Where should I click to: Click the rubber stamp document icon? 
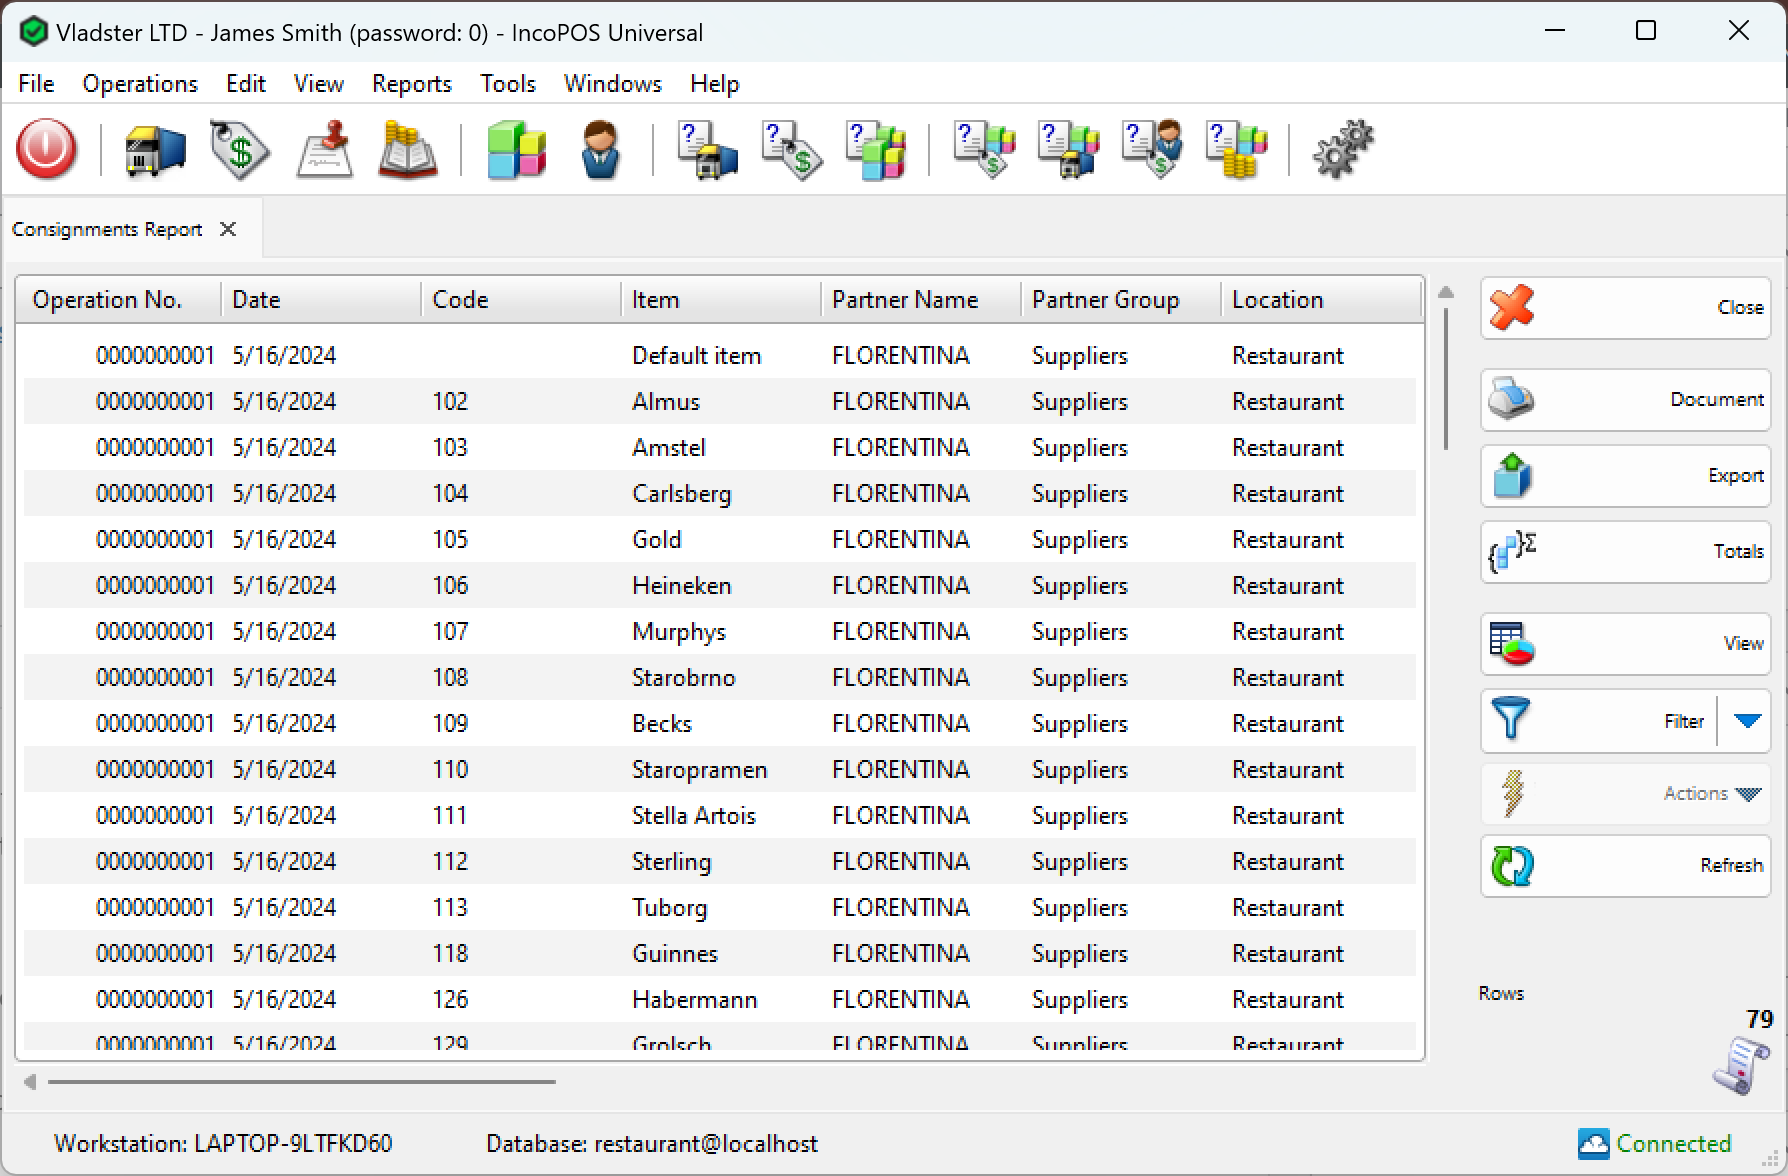point(324,150)
